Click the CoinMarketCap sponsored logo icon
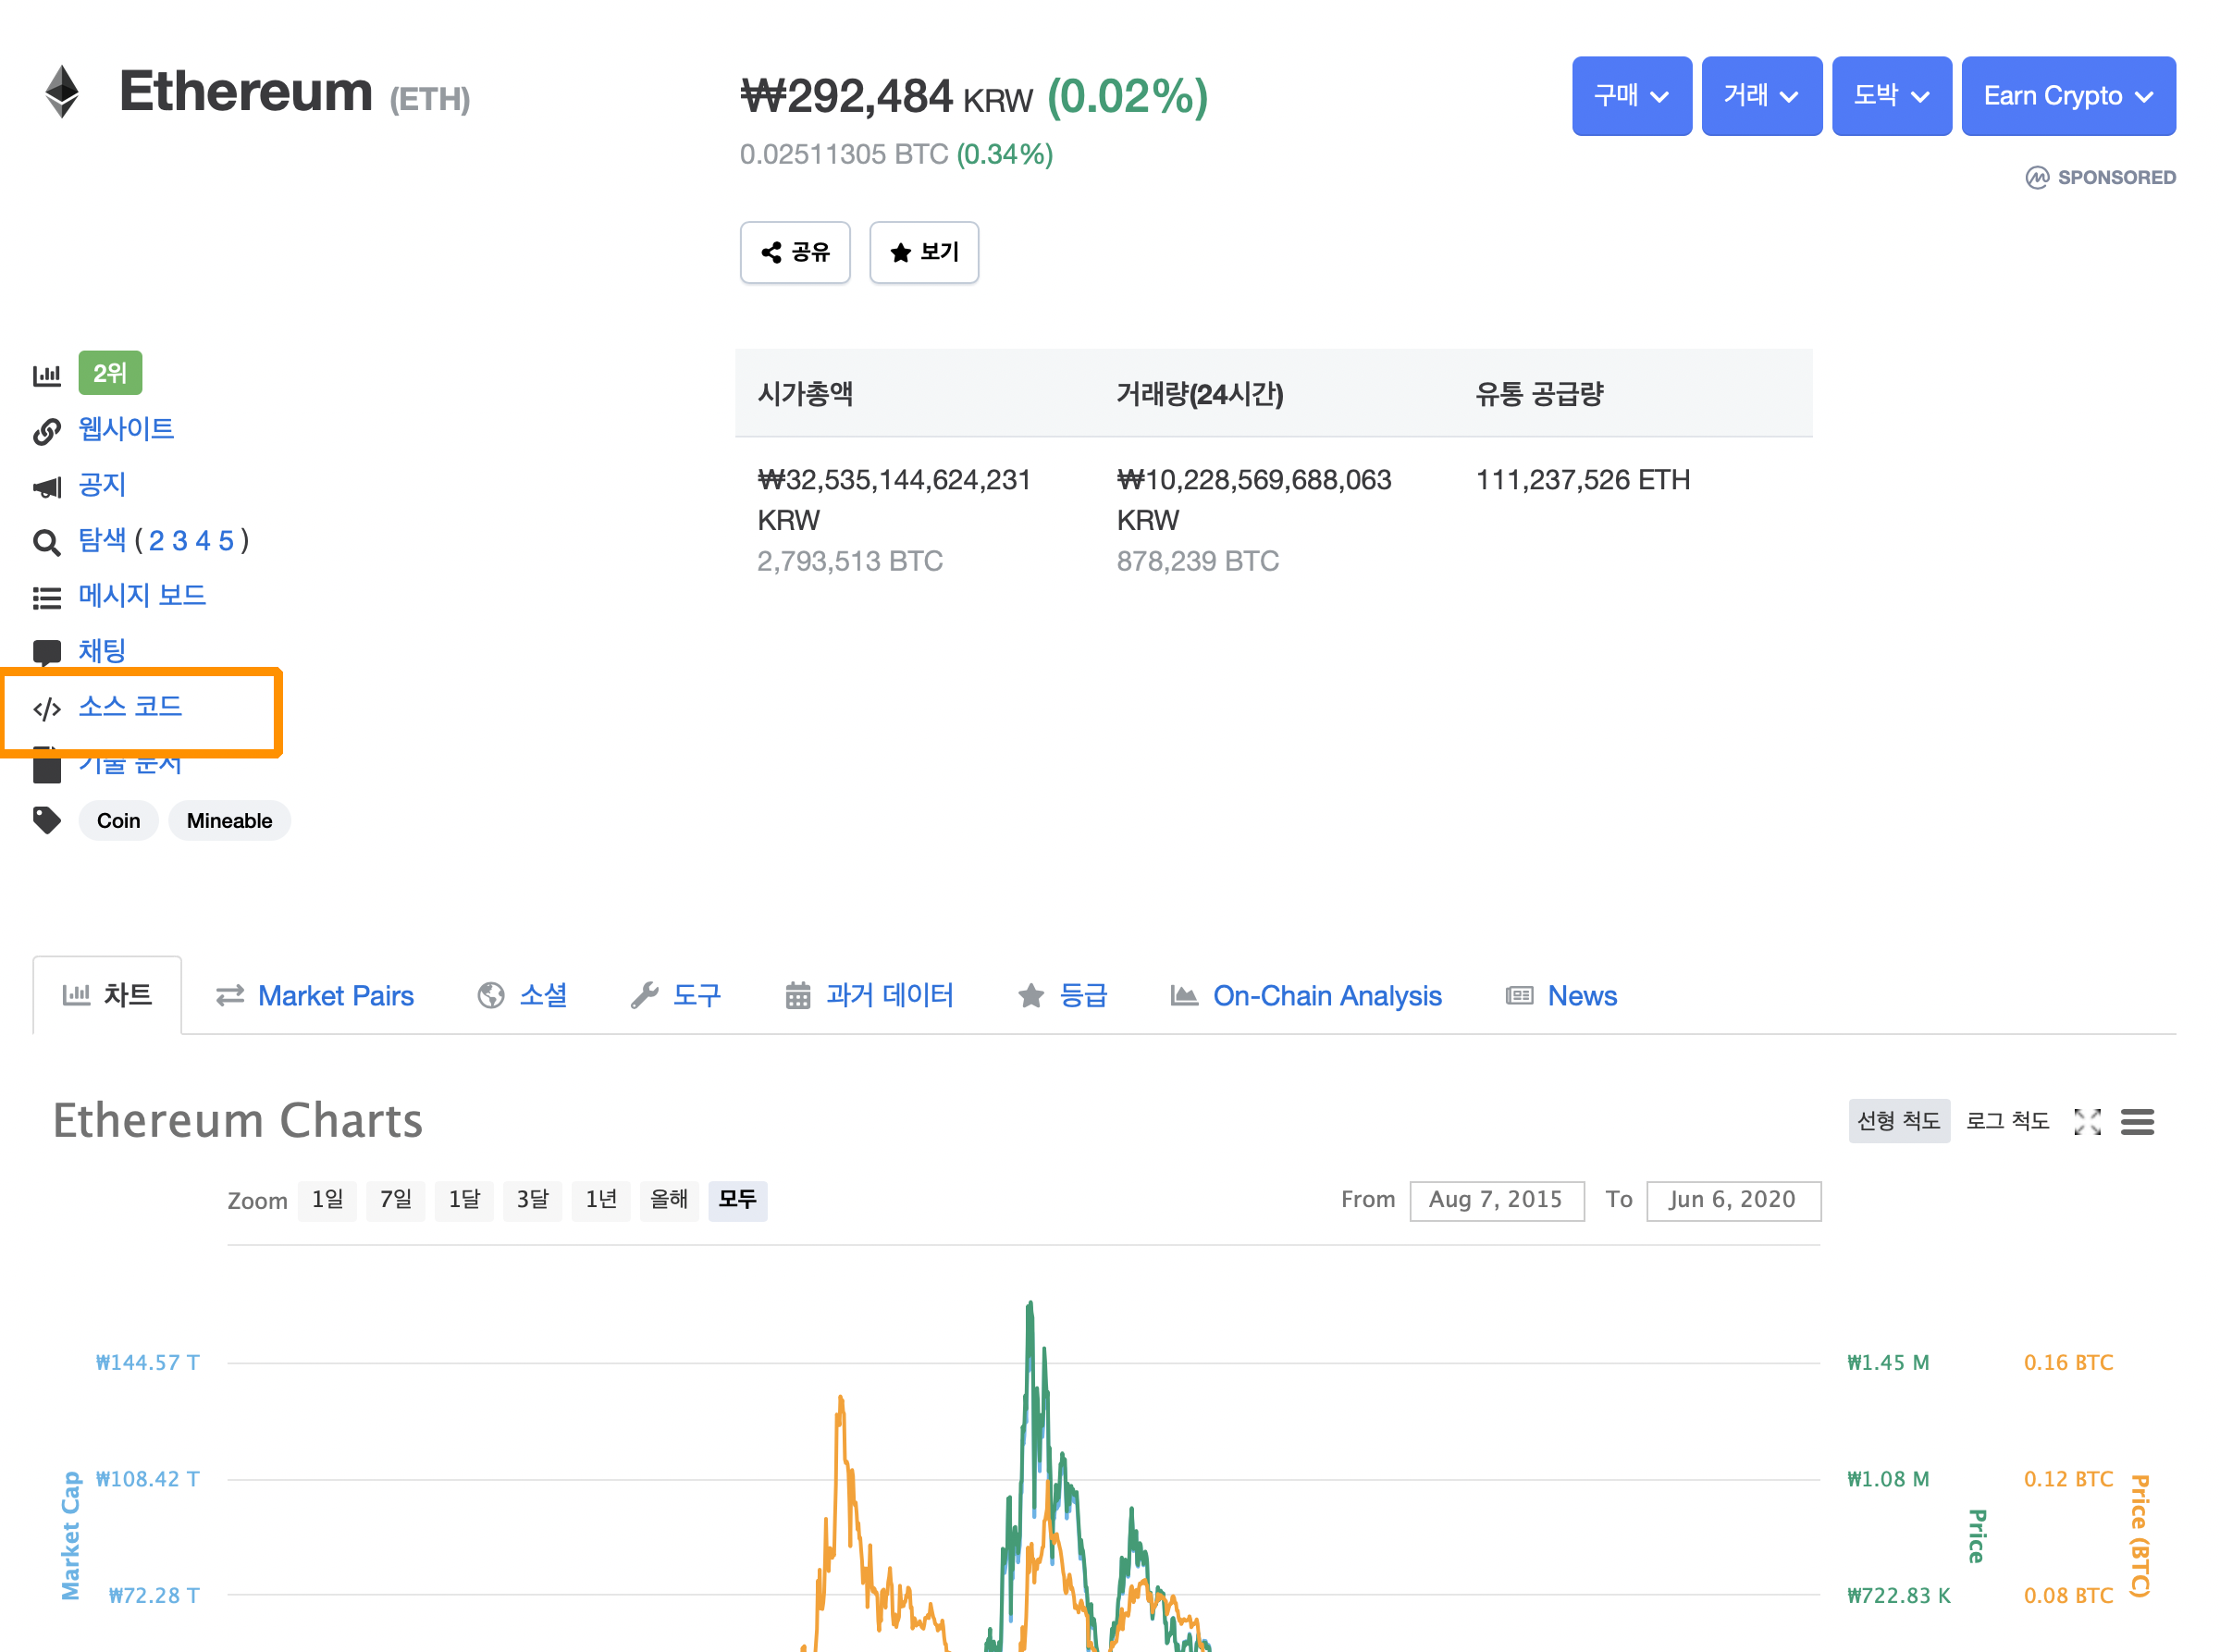This screenshot has height=1652, width=2220. (2037, 177)
